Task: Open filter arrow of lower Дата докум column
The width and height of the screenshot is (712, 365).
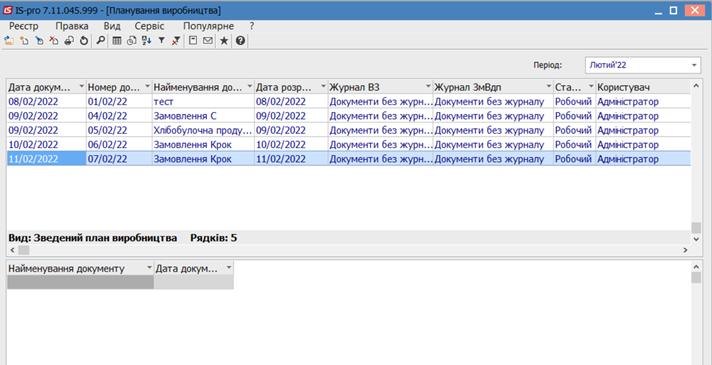Action: (229, 268)
